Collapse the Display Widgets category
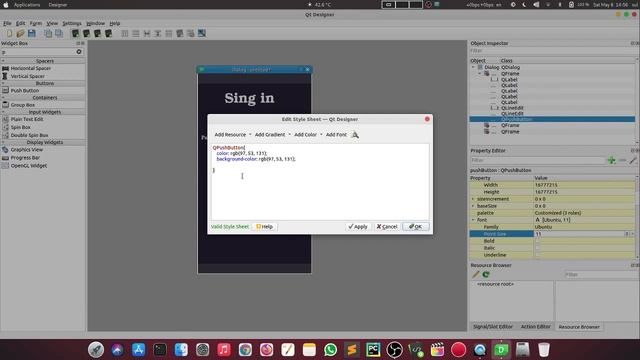 coord(3,142)
